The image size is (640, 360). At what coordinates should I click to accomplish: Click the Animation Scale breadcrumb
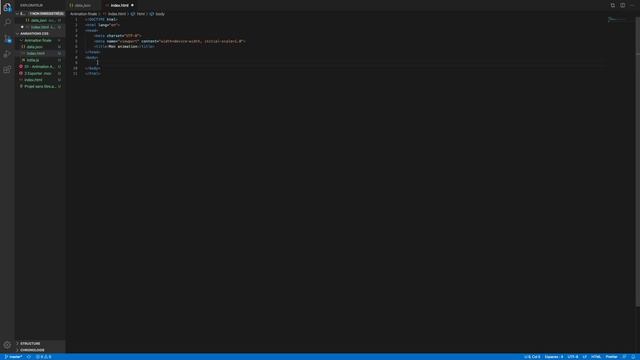pyautogui.click(x=84, y=14)
